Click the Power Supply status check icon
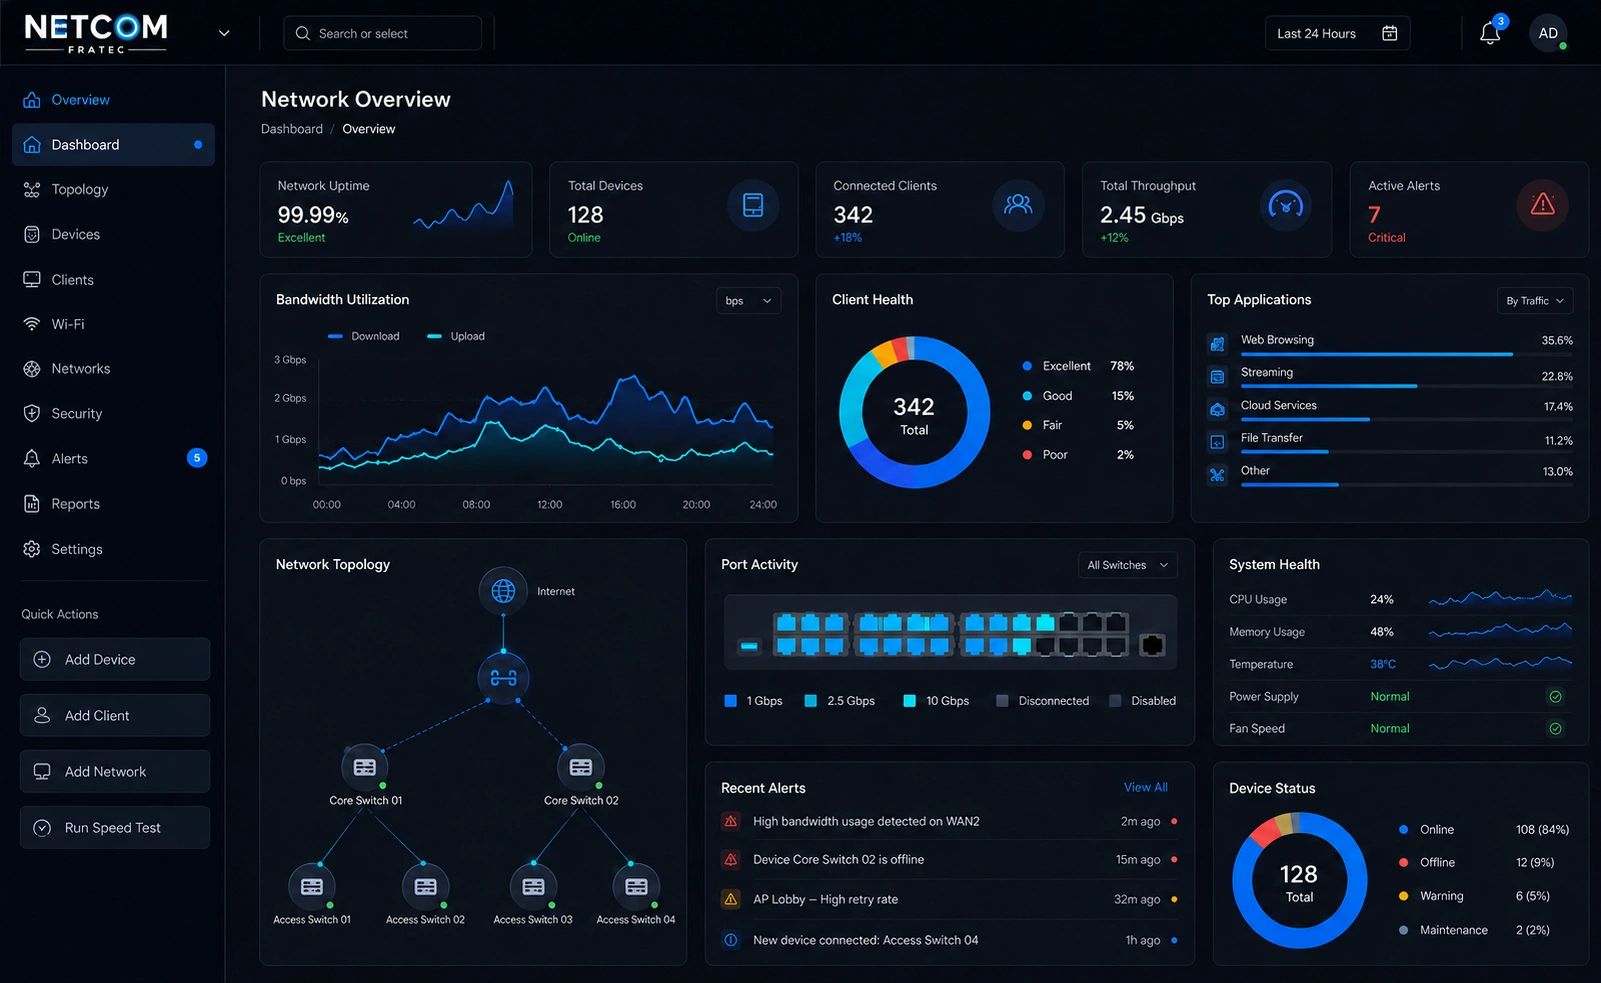 pos(1555,696)
